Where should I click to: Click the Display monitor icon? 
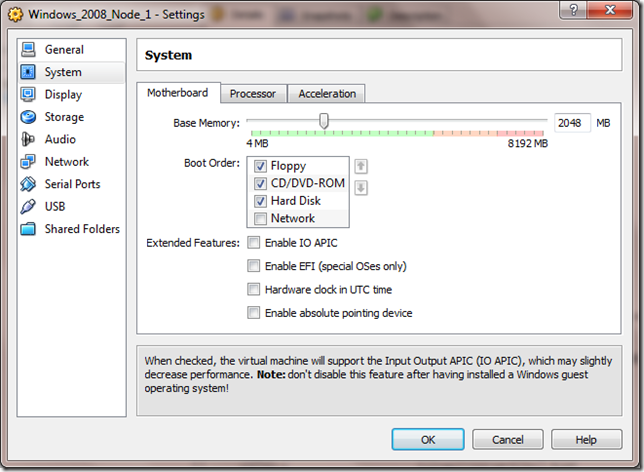(x=28, y=94)
